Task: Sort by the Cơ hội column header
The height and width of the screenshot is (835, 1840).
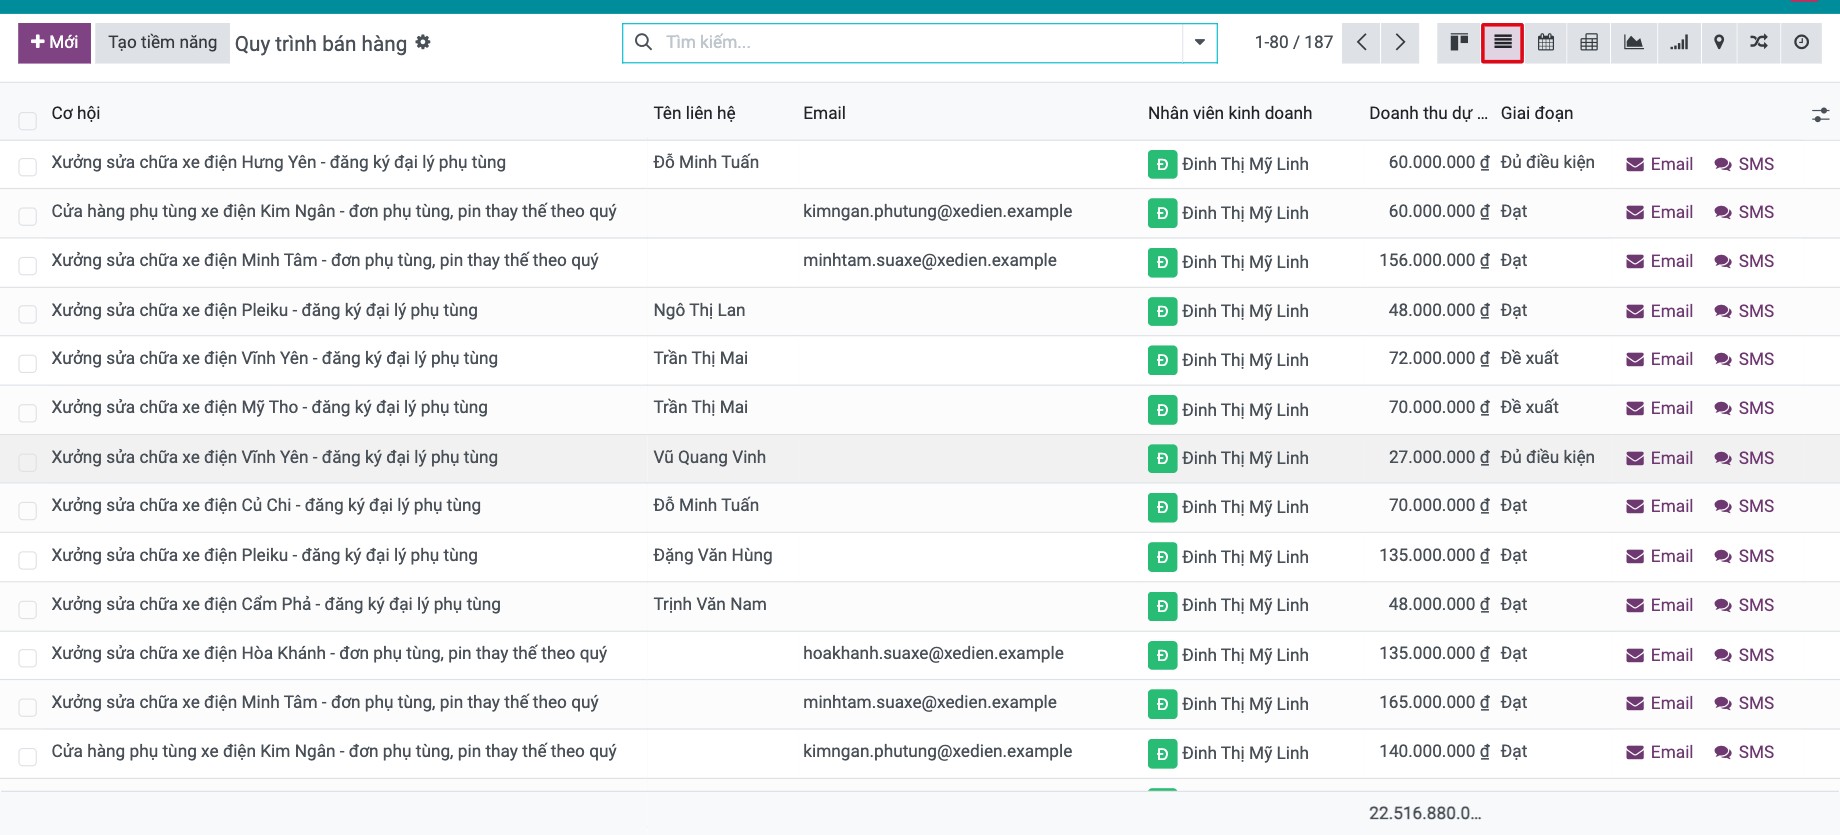Action: [x=76, y=113]
